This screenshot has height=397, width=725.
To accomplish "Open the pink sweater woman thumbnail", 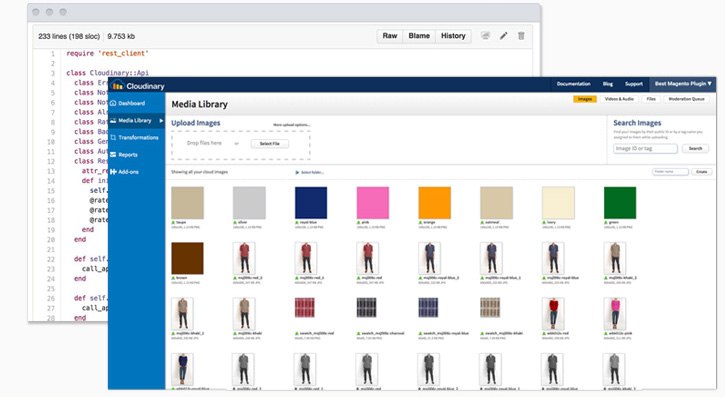I will tap(615, 314).
